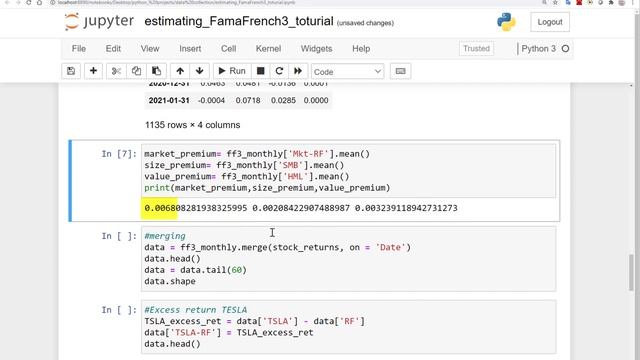Open the cell type Code dropdown
This screenshot has width=640, height=360.
(x=347, y=72)
